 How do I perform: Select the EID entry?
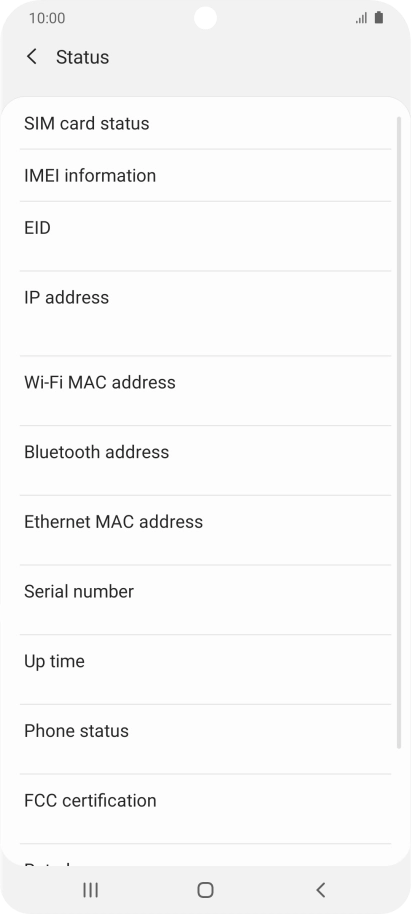[x=205, y=236]
